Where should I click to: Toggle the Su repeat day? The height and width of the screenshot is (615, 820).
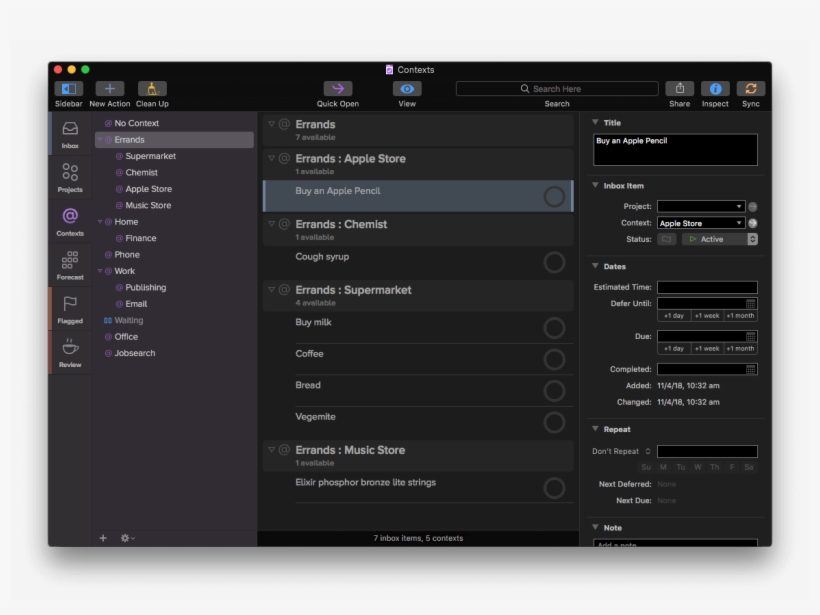(x=646, y=467)
